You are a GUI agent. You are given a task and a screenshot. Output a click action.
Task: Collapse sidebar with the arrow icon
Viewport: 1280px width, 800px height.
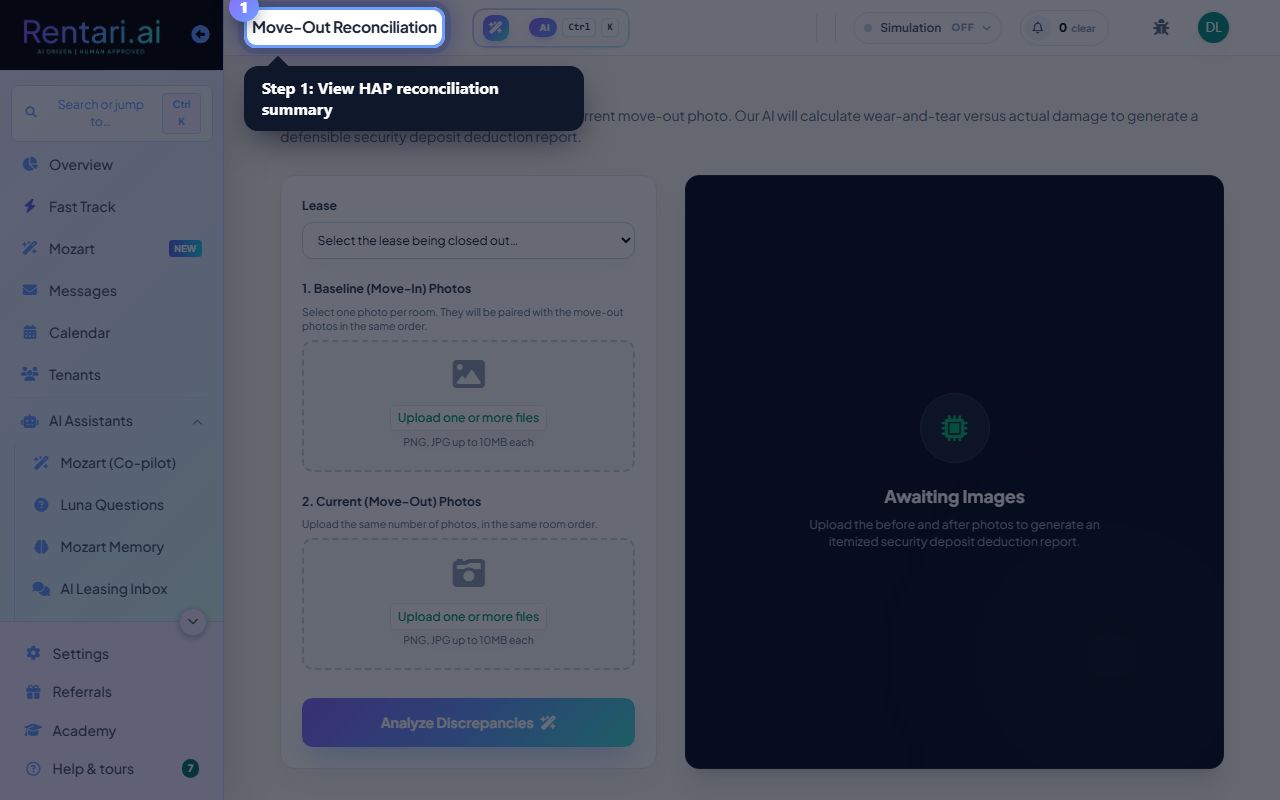pos(200,34)
